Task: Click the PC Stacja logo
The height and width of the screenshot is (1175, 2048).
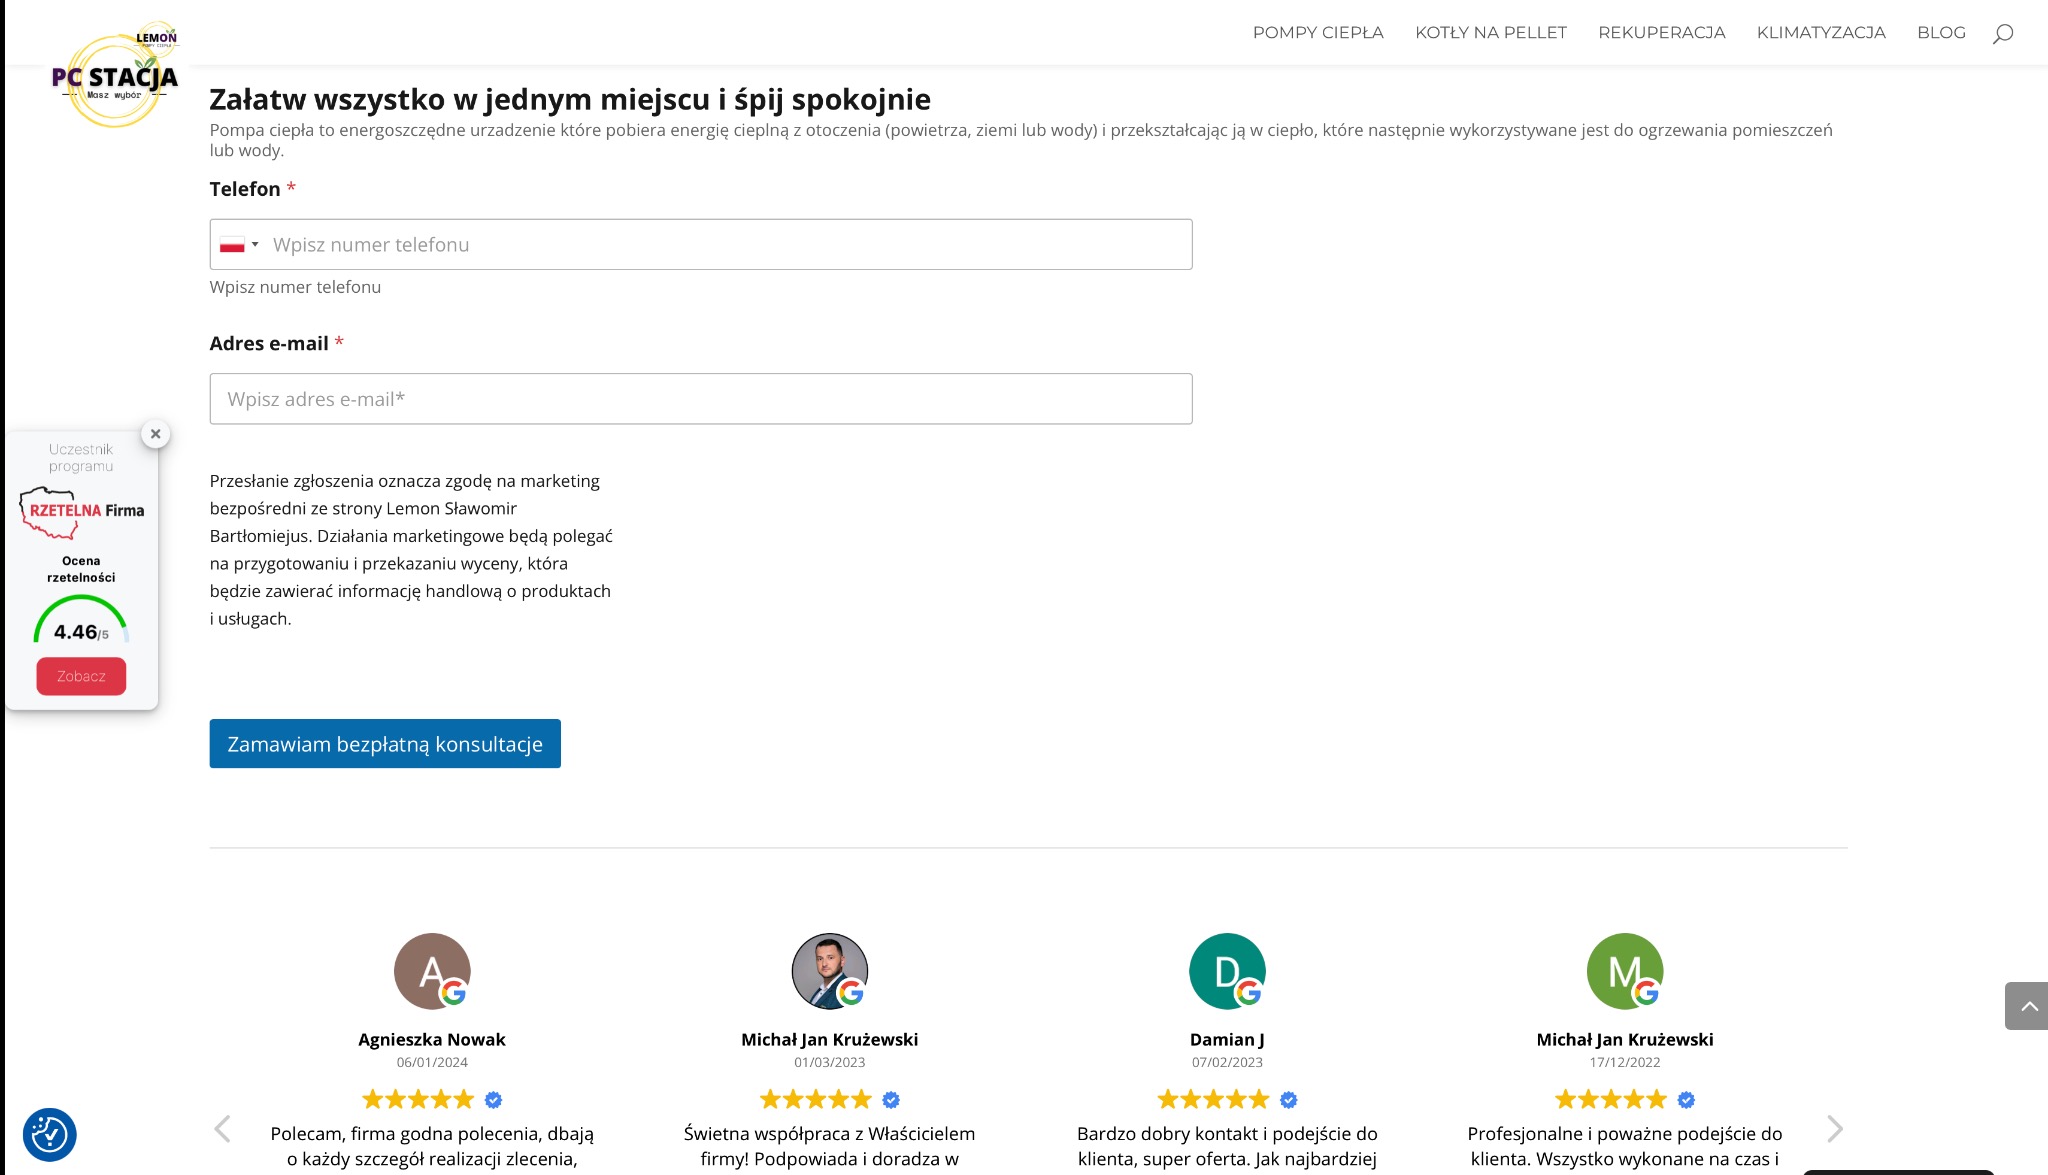Action: point(115,75)
